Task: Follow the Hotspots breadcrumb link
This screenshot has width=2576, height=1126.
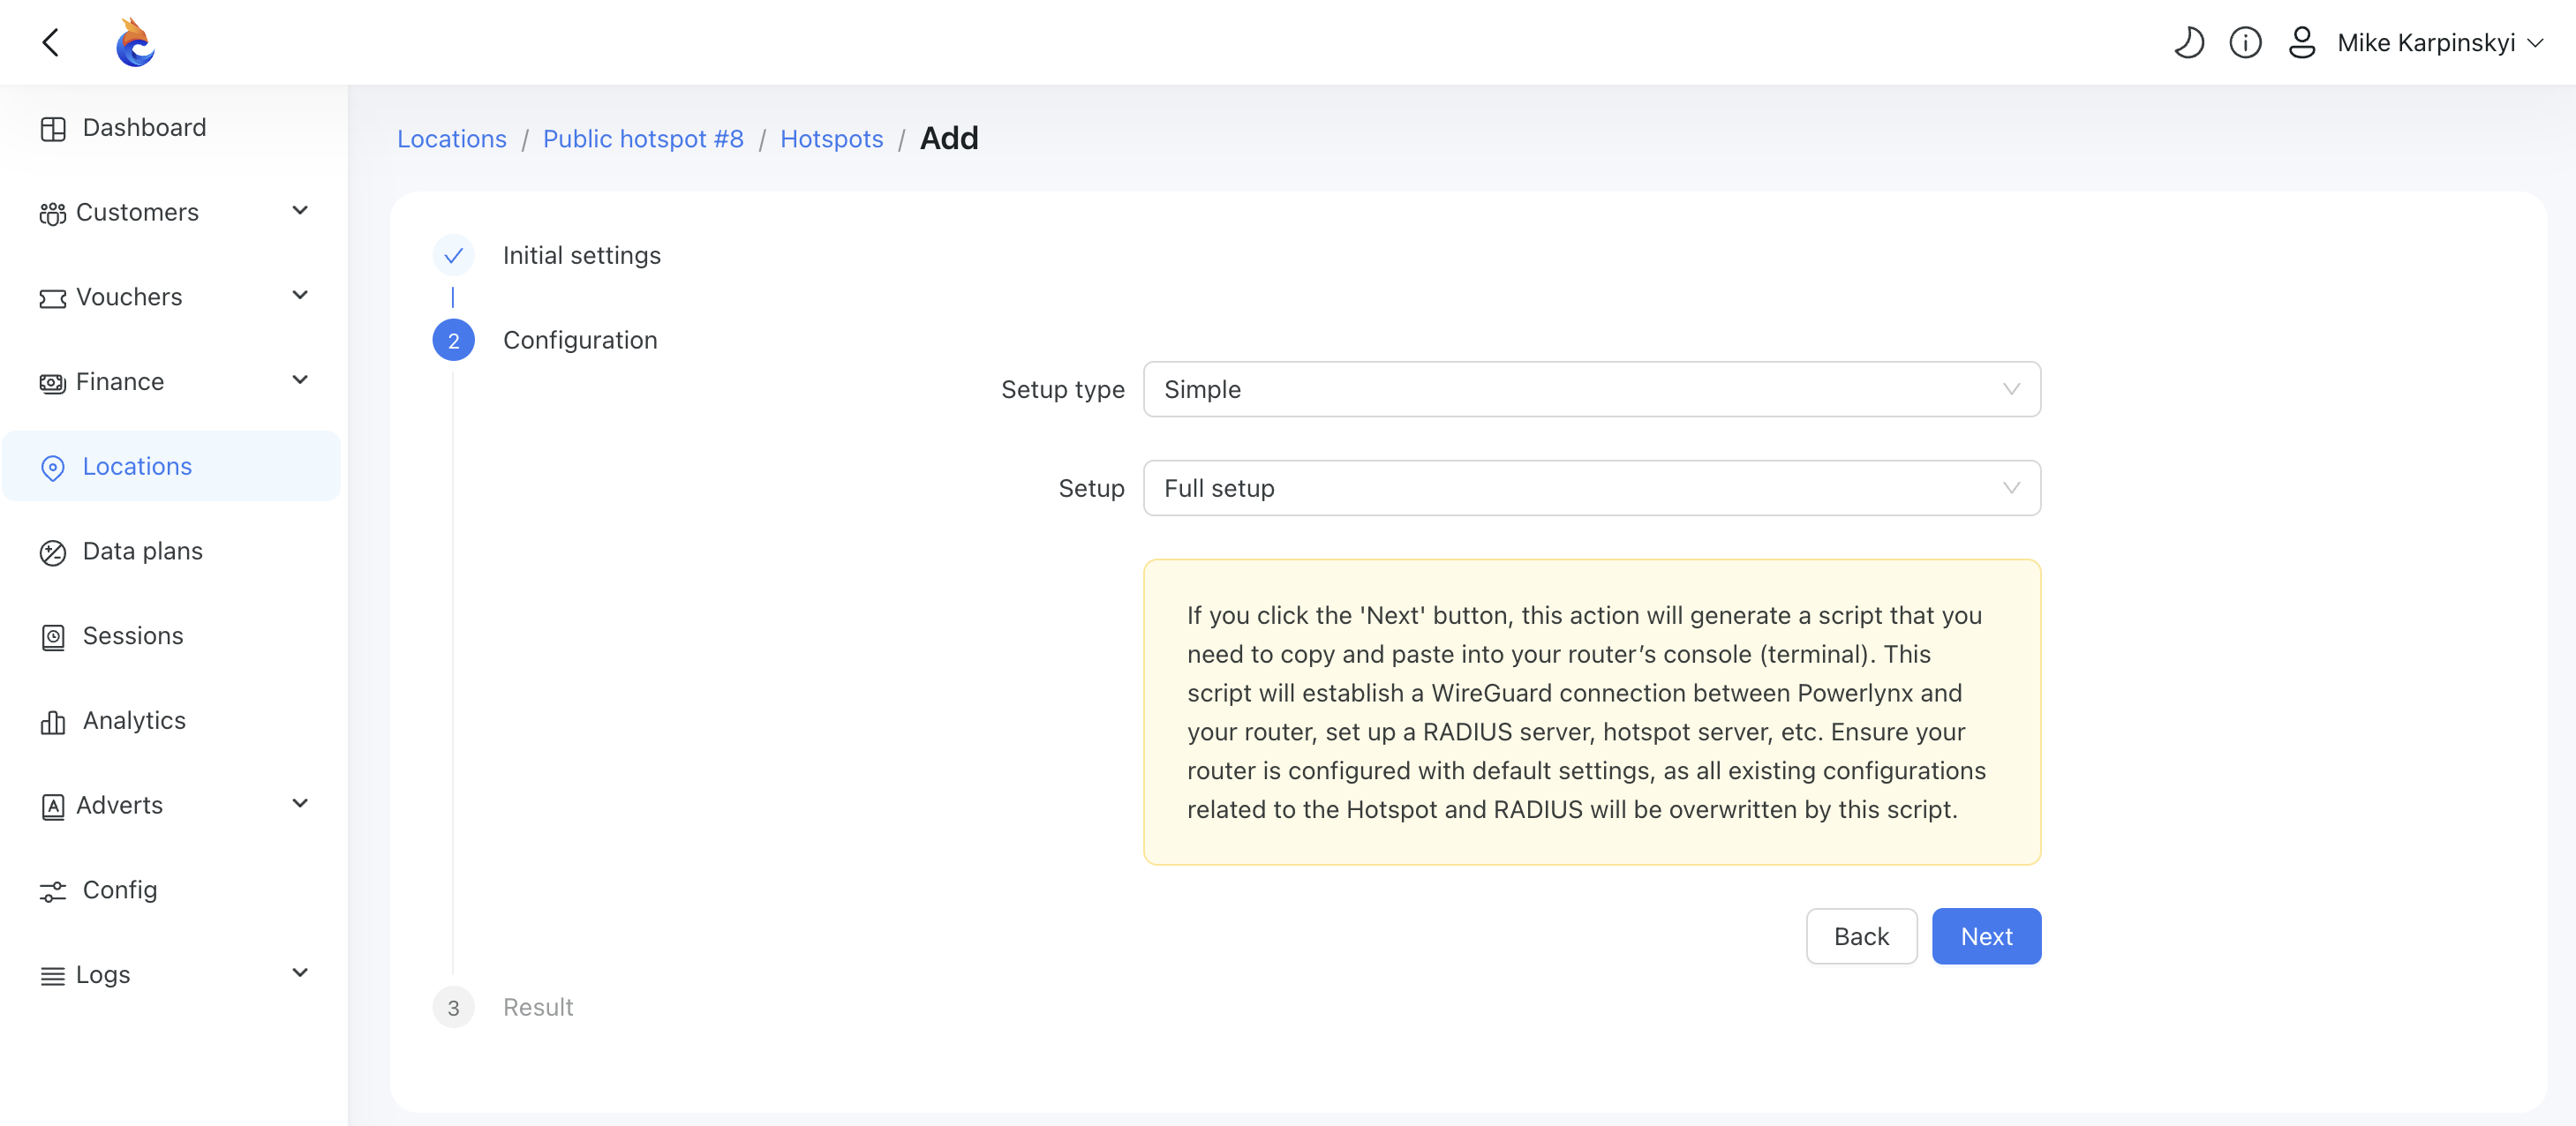Action: coord(831,139)
